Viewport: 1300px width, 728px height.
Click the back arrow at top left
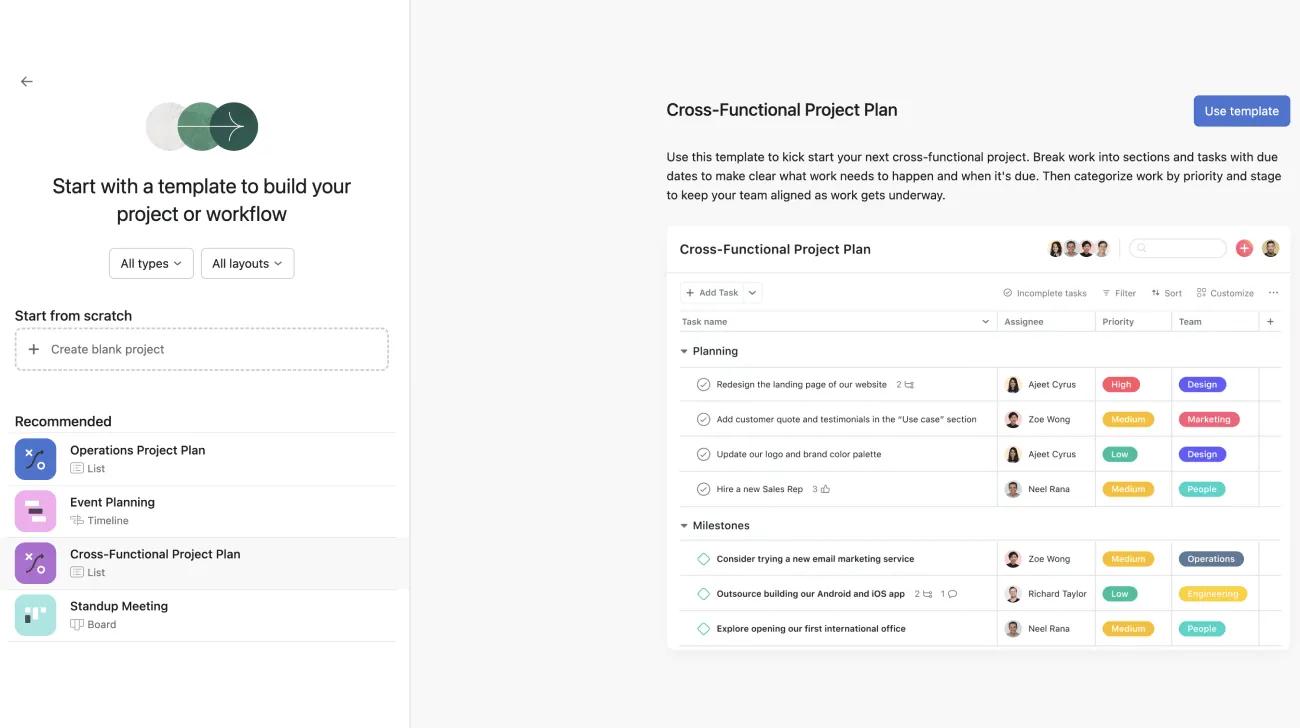click(x=25, y=80)
